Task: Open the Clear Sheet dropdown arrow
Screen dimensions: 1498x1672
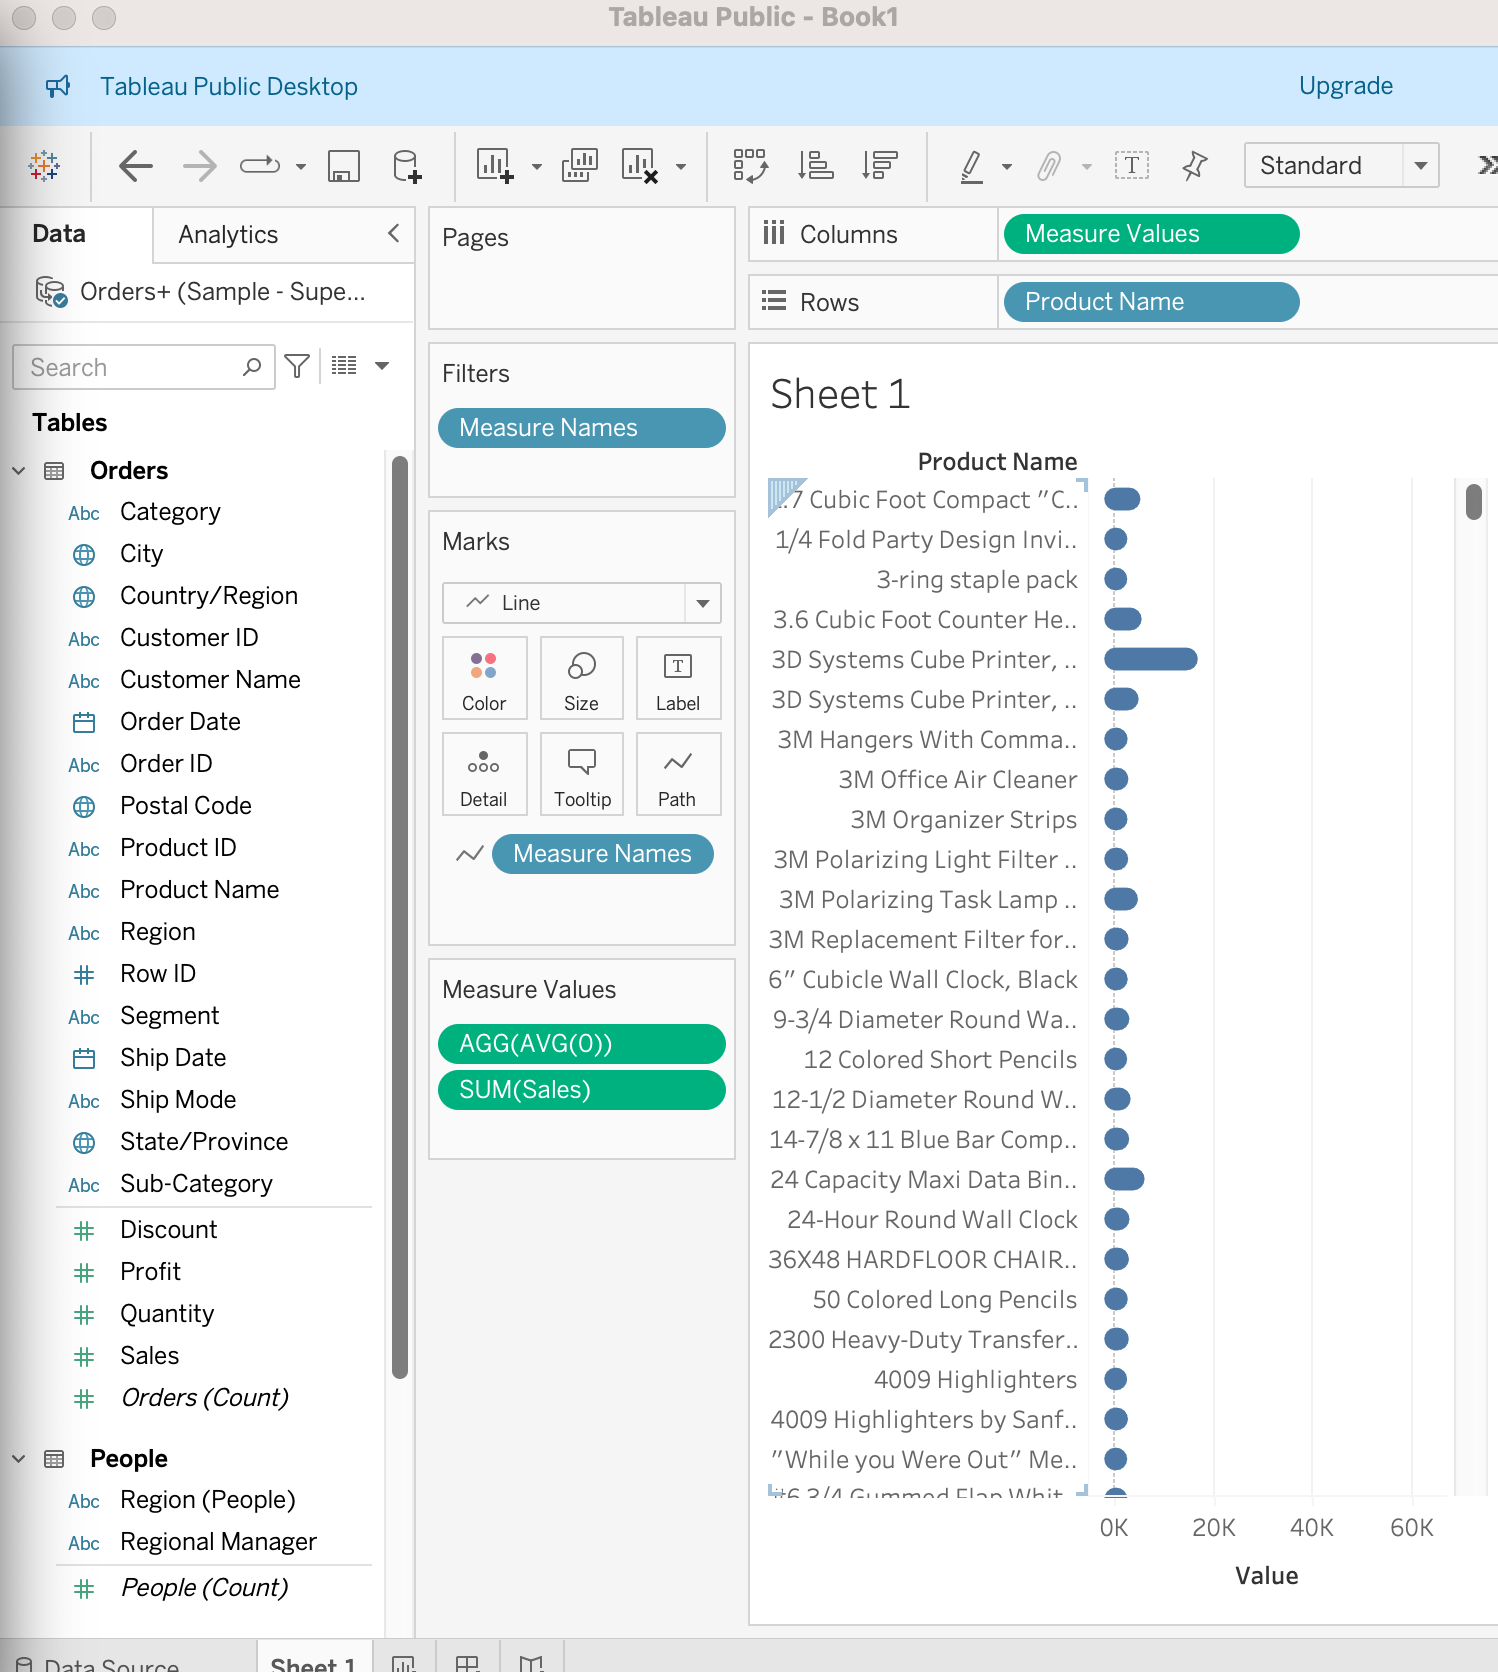Action: click(680, 166)
